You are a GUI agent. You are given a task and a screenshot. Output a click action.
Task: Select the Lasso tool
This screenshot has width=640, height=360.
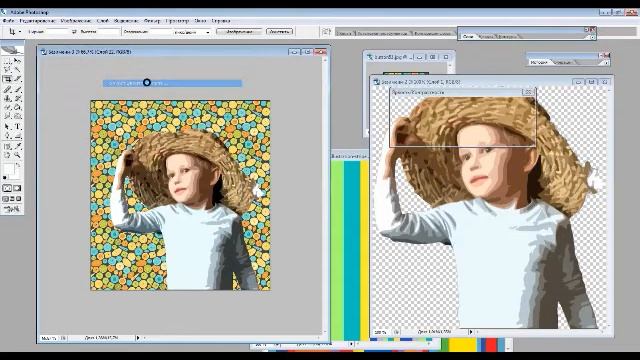(7, 69)
